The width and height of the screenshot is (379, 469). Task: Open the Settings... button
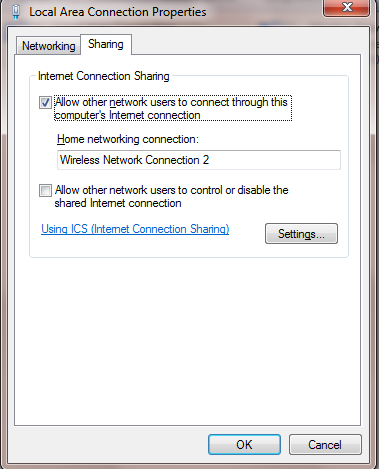tap(301, 234)
